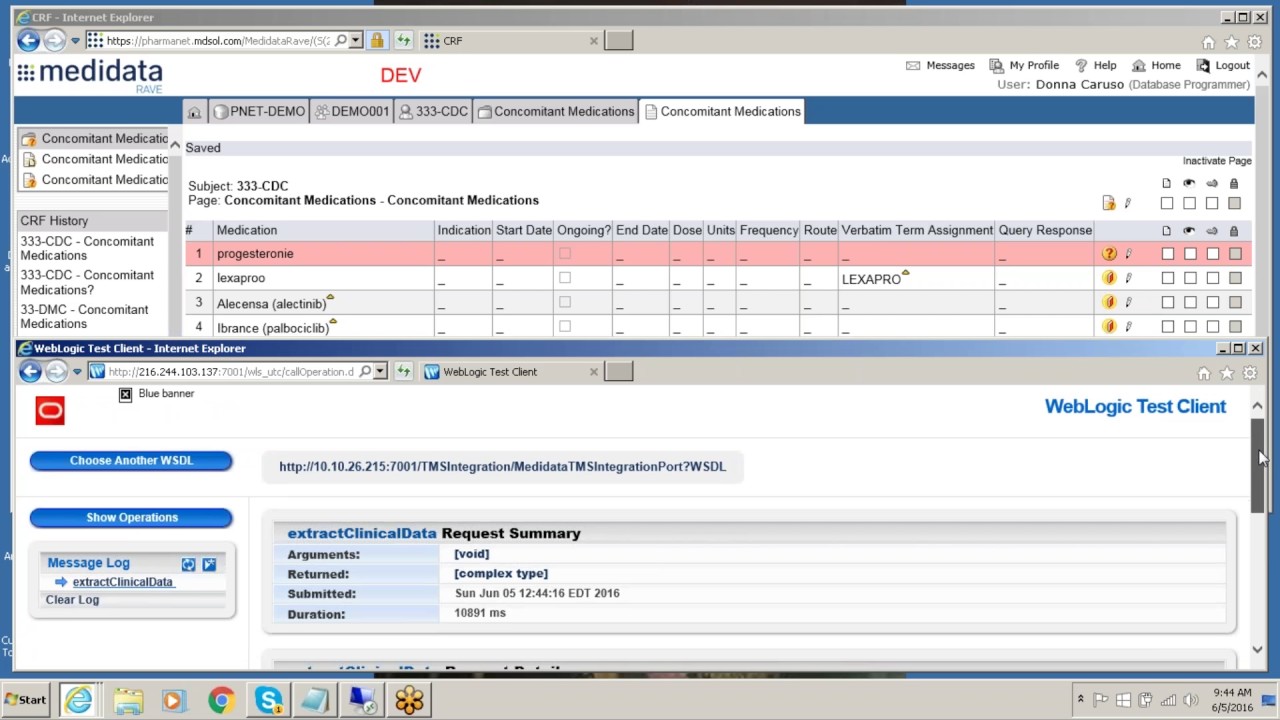The height and width of the screenshot is (720, 1280).
Task: Select the WebLogic Test Client browser tab
Action: pyautogui.click(x=510, y=372)
